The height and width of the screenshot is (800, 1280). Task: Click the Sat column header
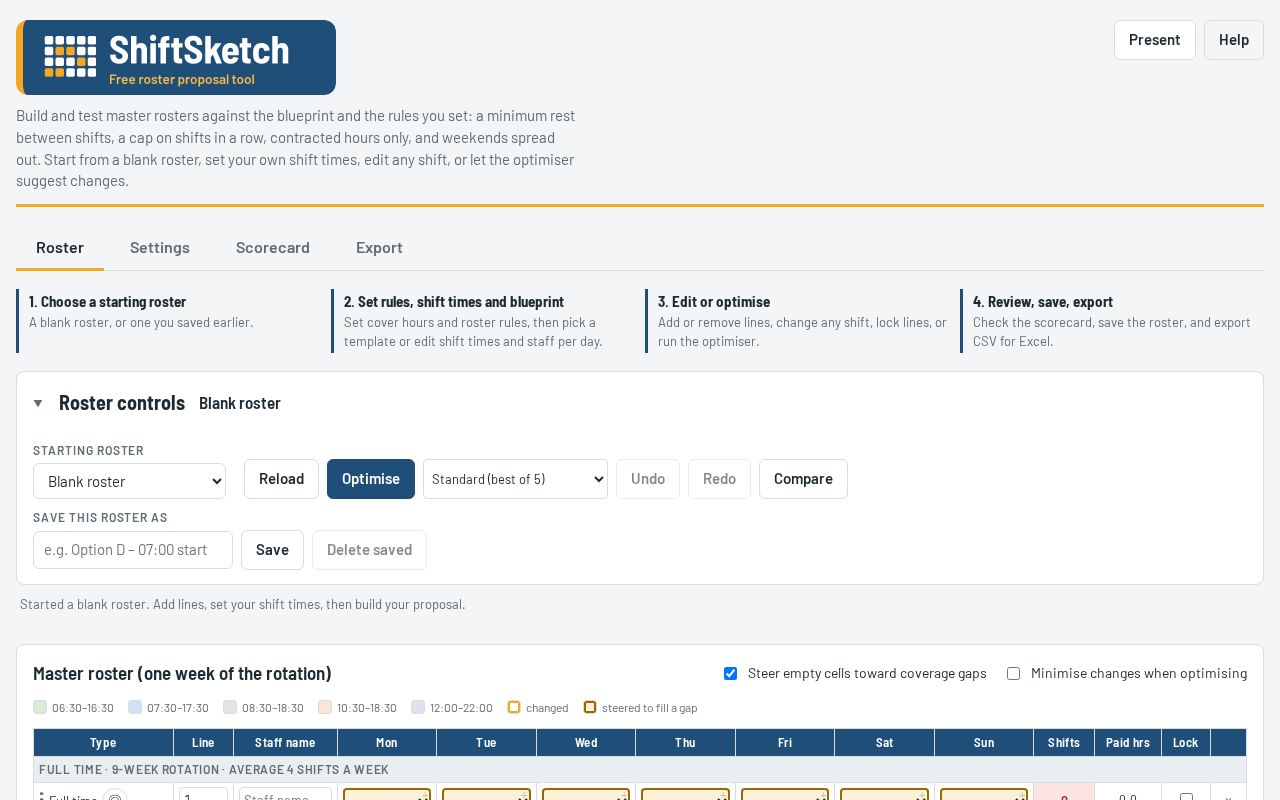884,743
